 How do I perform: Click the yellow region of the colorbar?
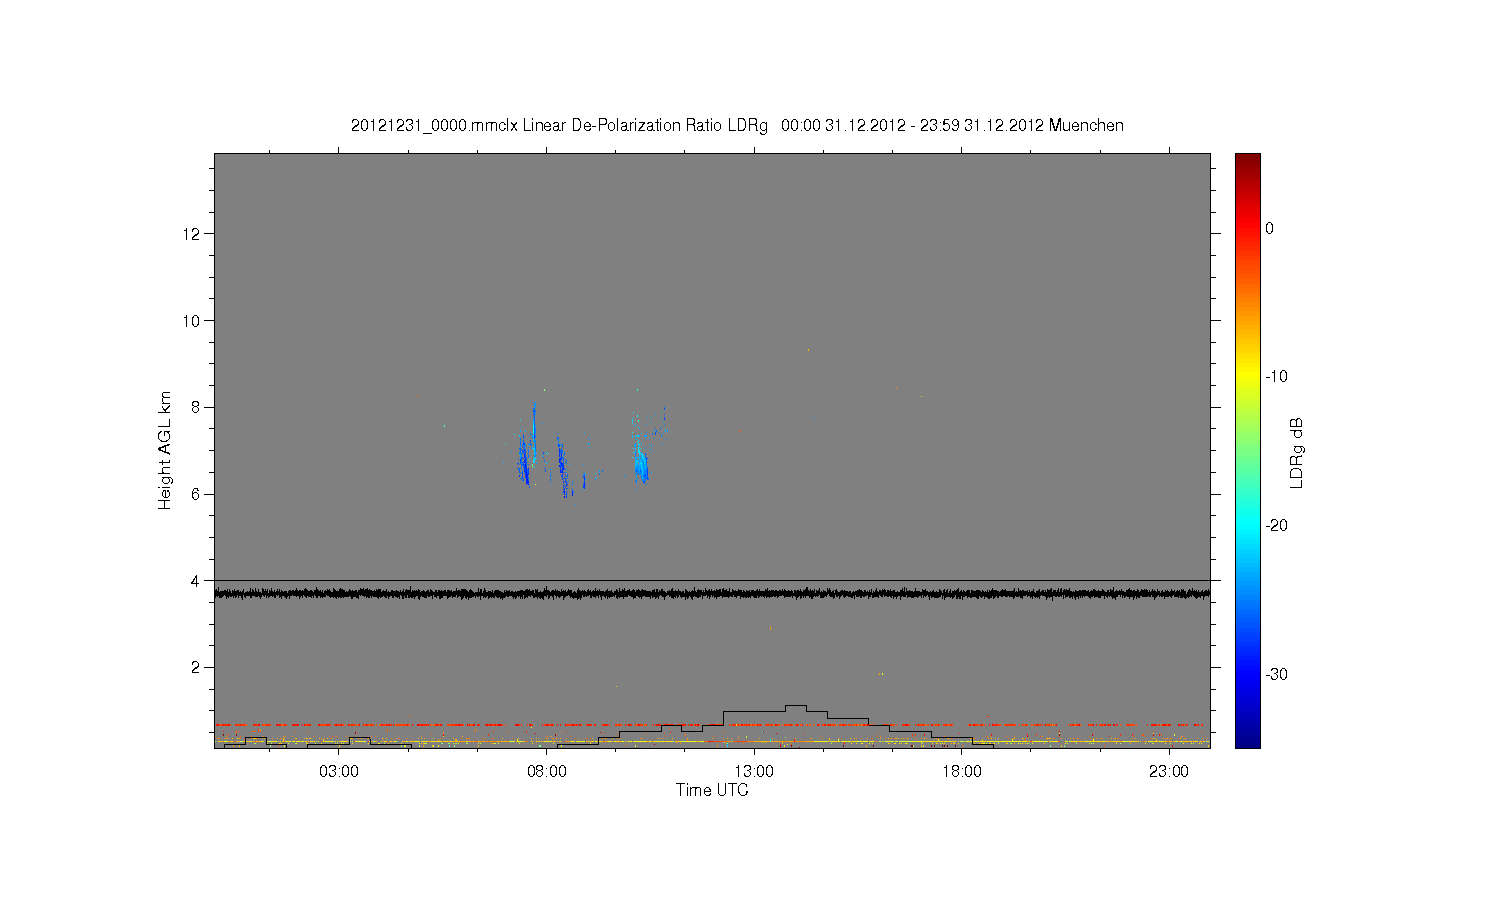(x=1247, y=377)
